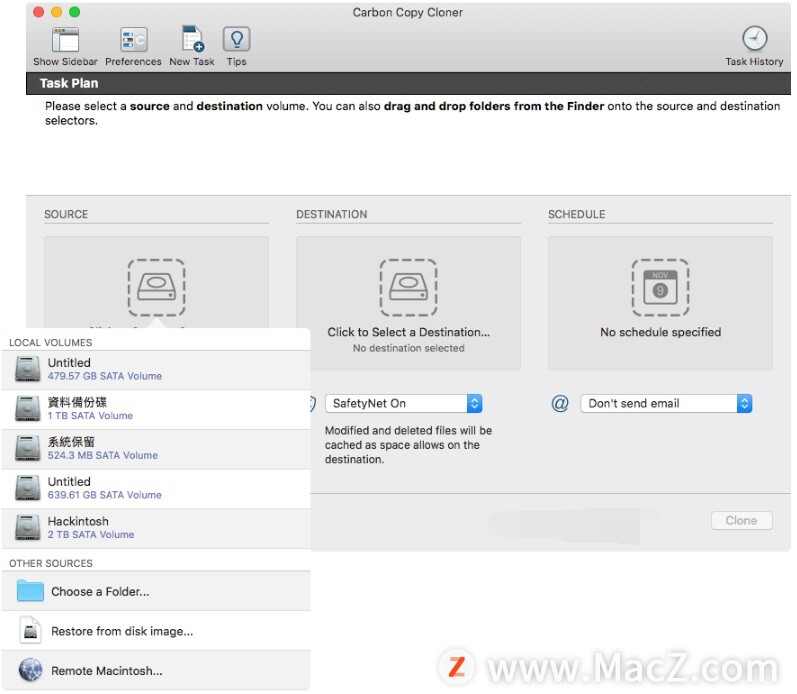
Task: Click the schedule calendar icon
Action: point(660,288)
